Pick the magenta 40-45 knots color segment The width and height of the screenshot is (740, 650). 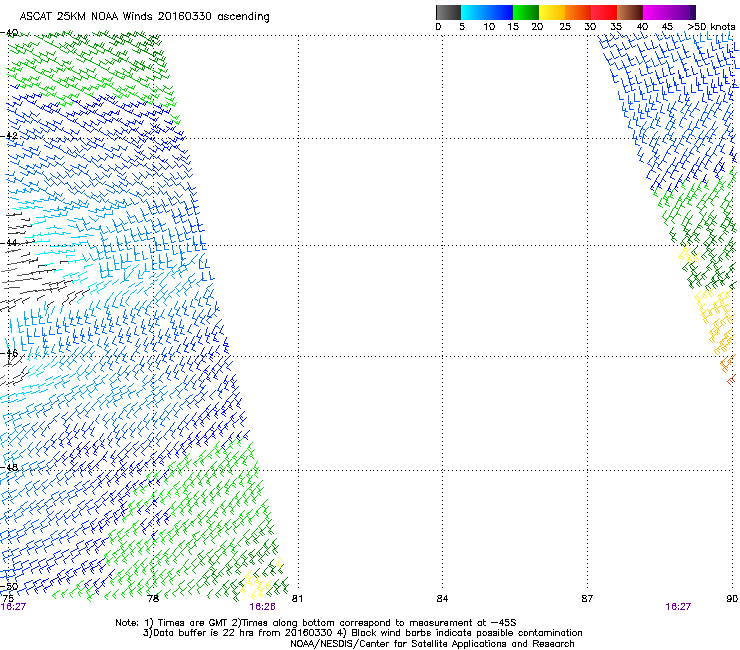tap(656, 12)
